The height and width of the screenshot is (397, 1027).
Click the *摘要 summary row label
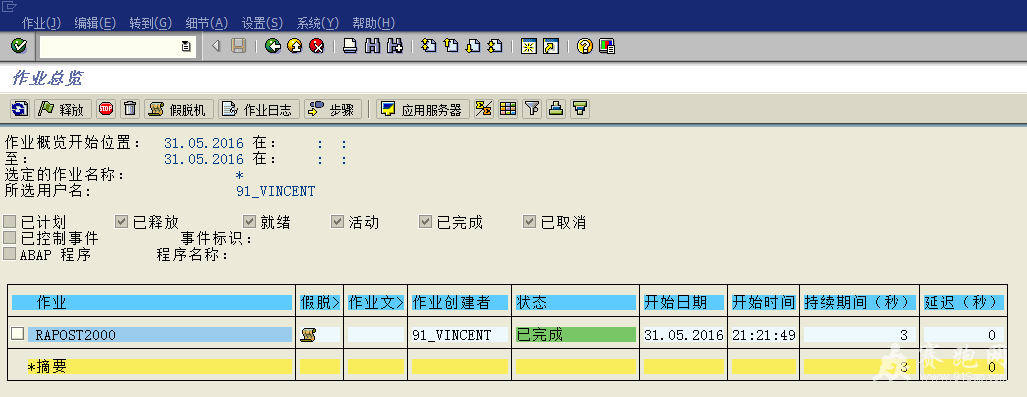pyautogui.click(x=47, y=367)
